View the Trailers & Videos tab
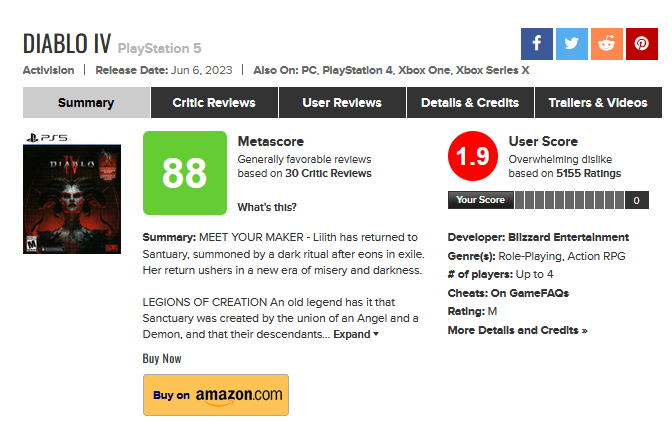 [598, 103]
